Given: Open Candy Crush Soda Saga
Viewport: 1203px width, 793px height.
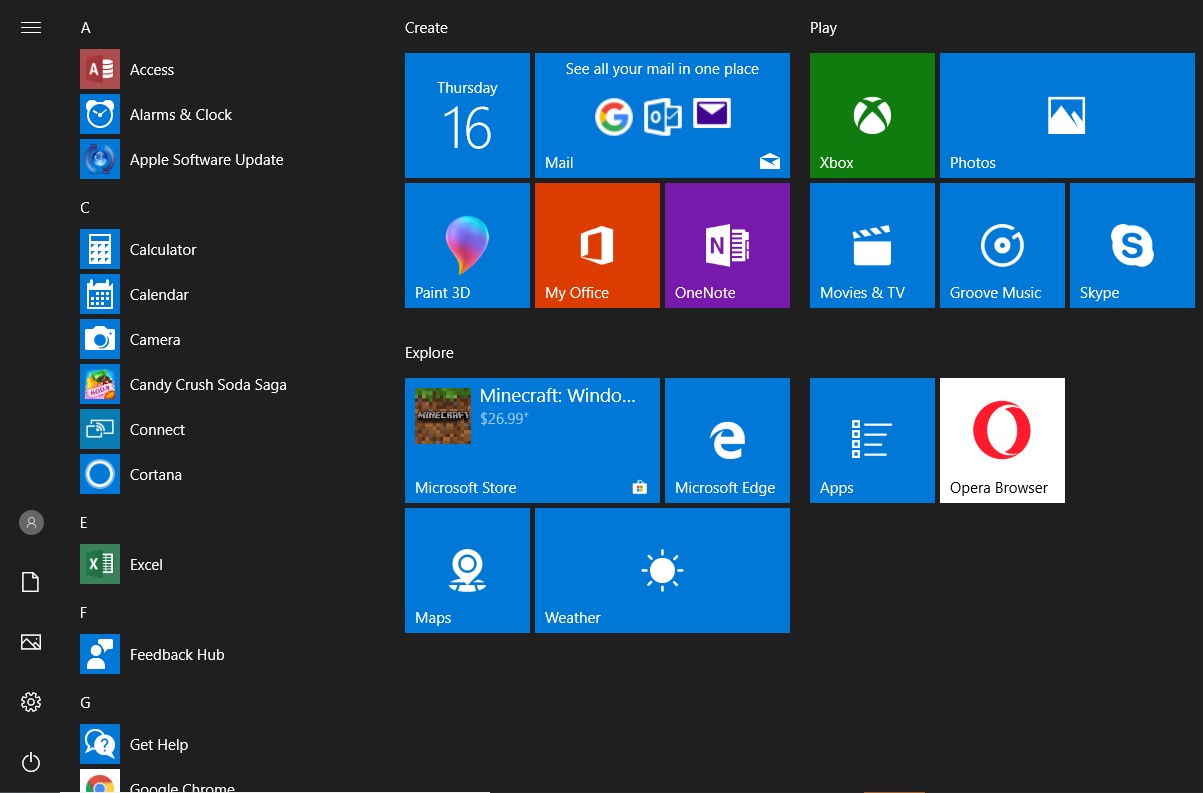Looking at the screenshot, I should (208, 384).
